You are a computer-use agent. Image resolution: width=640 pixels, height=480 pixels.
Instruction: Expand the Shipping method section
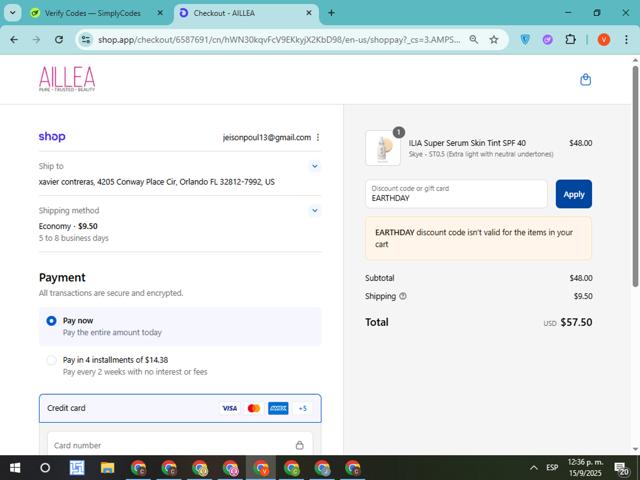315,211
